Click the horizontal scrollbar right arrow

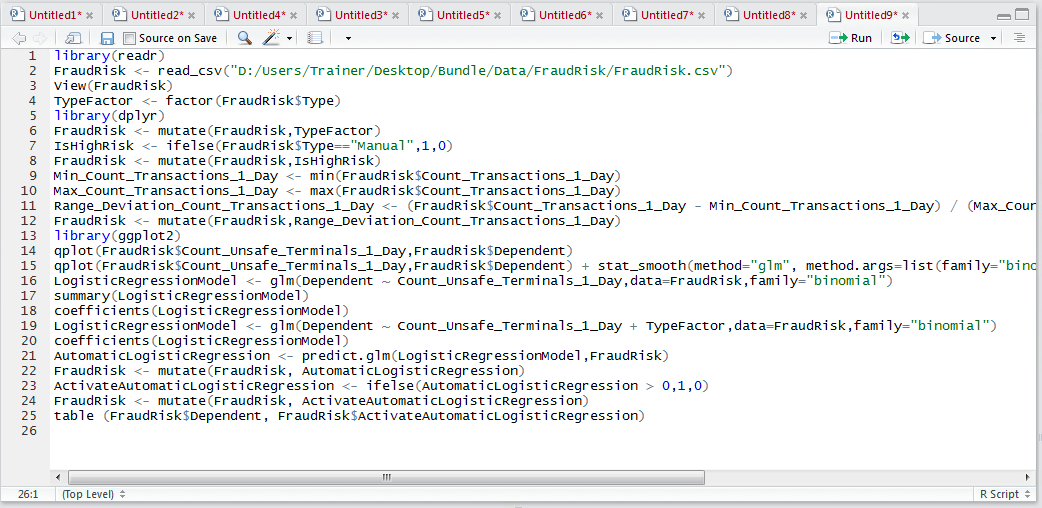1029,477
